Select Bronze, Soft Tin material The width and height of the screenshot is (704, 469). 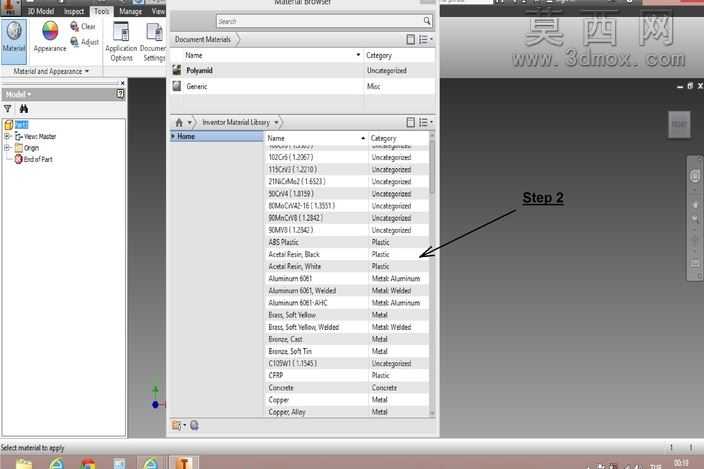(x=347, y=351)
